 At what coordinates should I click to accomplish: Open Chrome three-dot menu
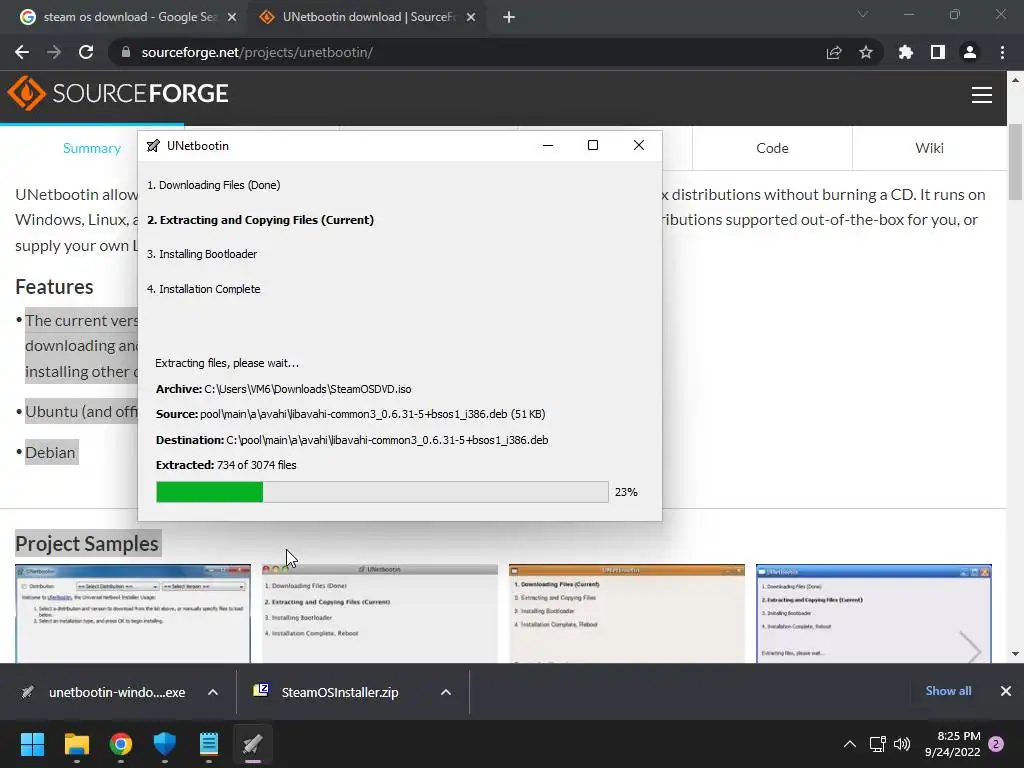pos(1002,52)
